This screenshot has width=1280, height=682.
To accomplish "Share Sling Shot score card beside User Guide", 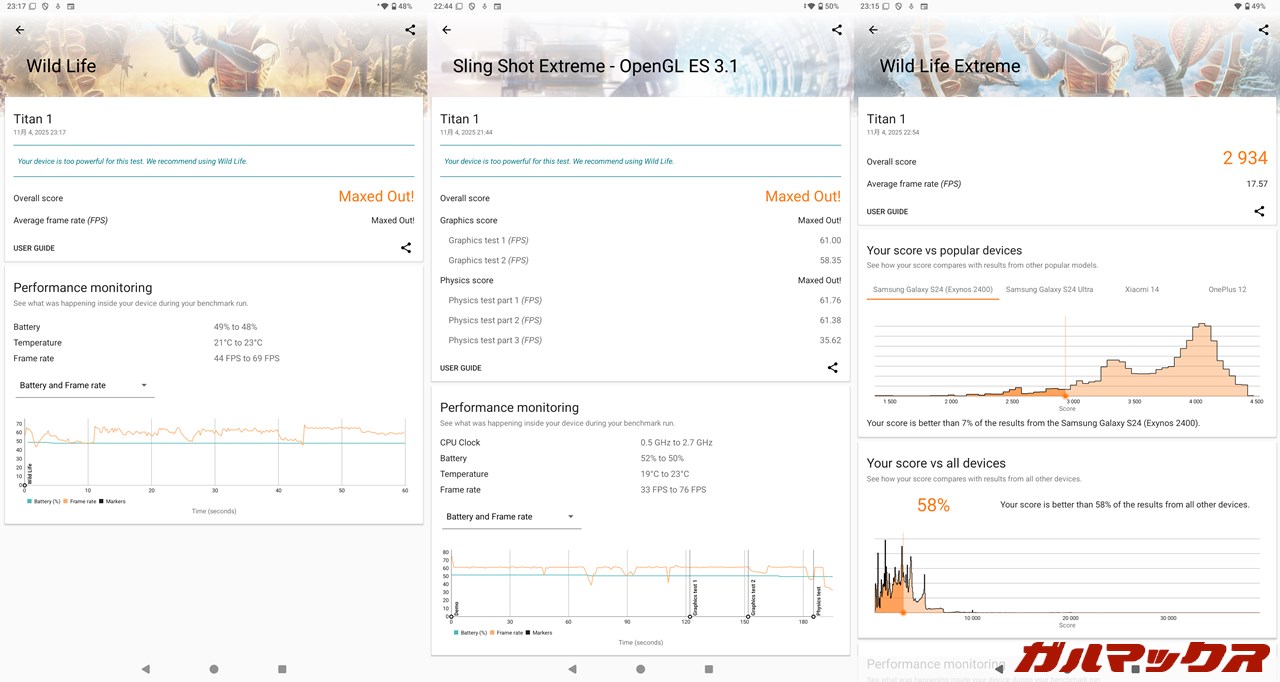I will 832,368.
